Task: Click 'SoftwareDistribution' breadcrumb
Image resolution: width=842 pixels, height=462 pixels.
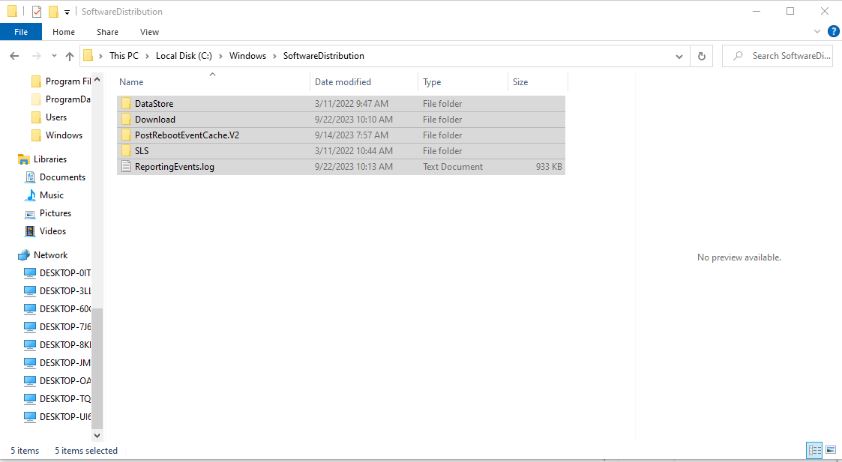Action: coord(324,55)
